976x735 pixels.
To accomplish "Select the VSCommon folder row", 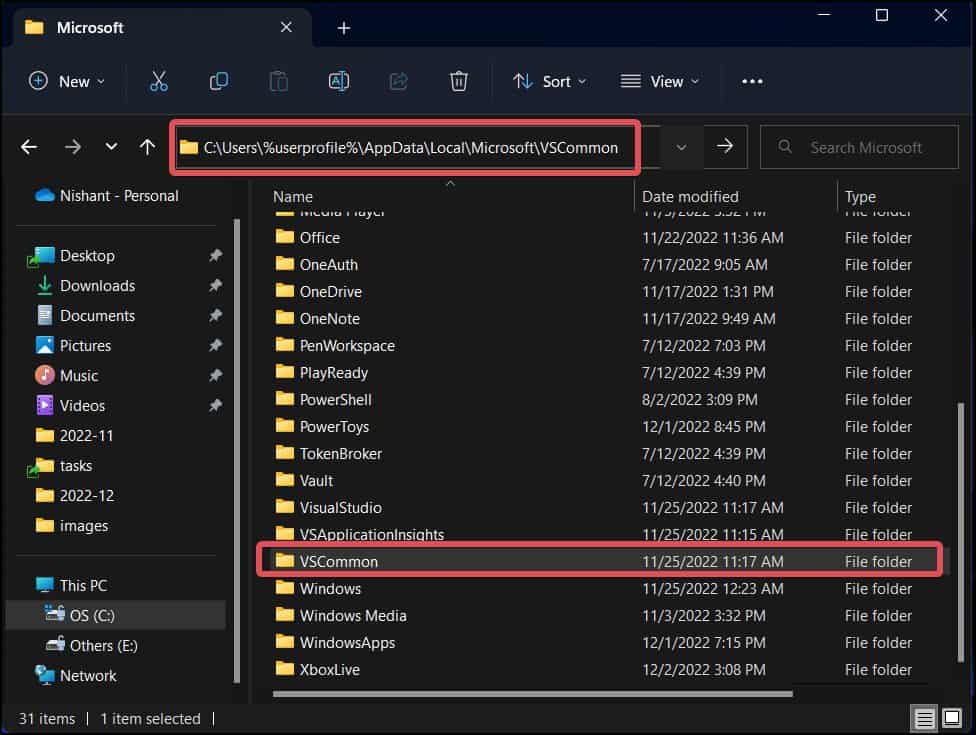I will click(x=599, y=561).
